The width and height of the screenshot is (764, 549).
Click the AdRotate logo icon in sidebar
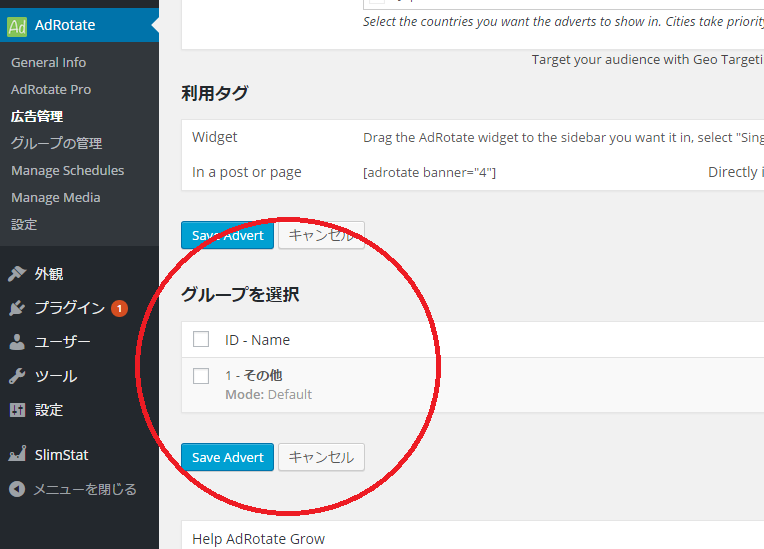click(17, 25)
